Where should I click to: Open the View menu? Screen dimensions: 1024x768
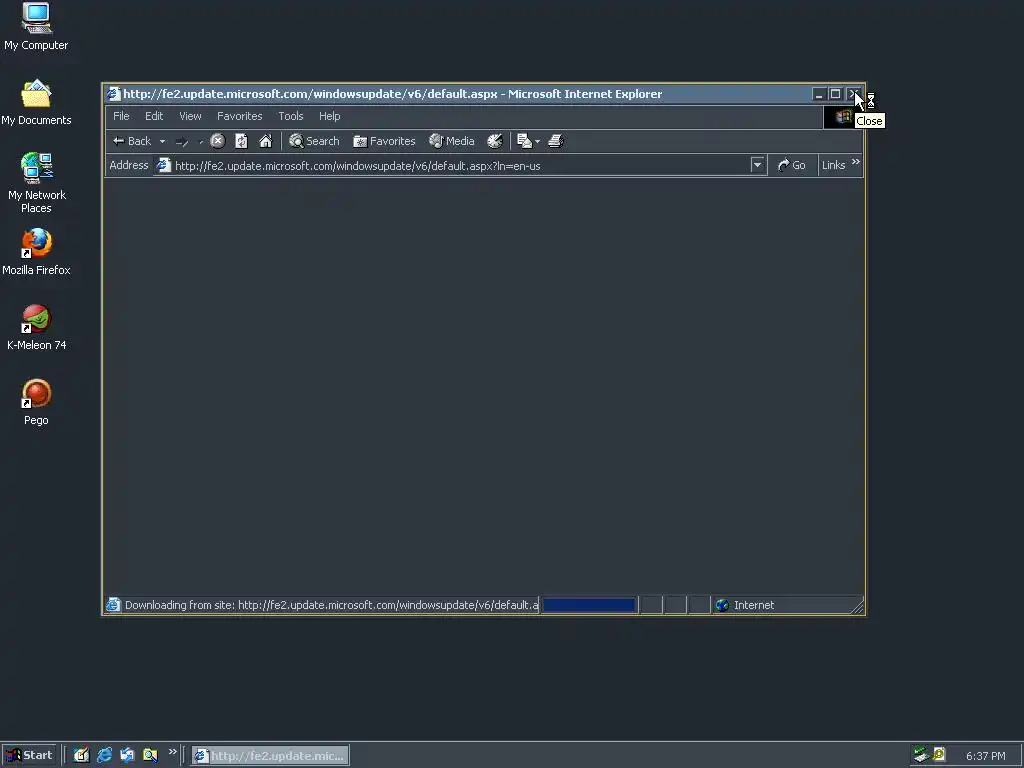tap(190, 116)
